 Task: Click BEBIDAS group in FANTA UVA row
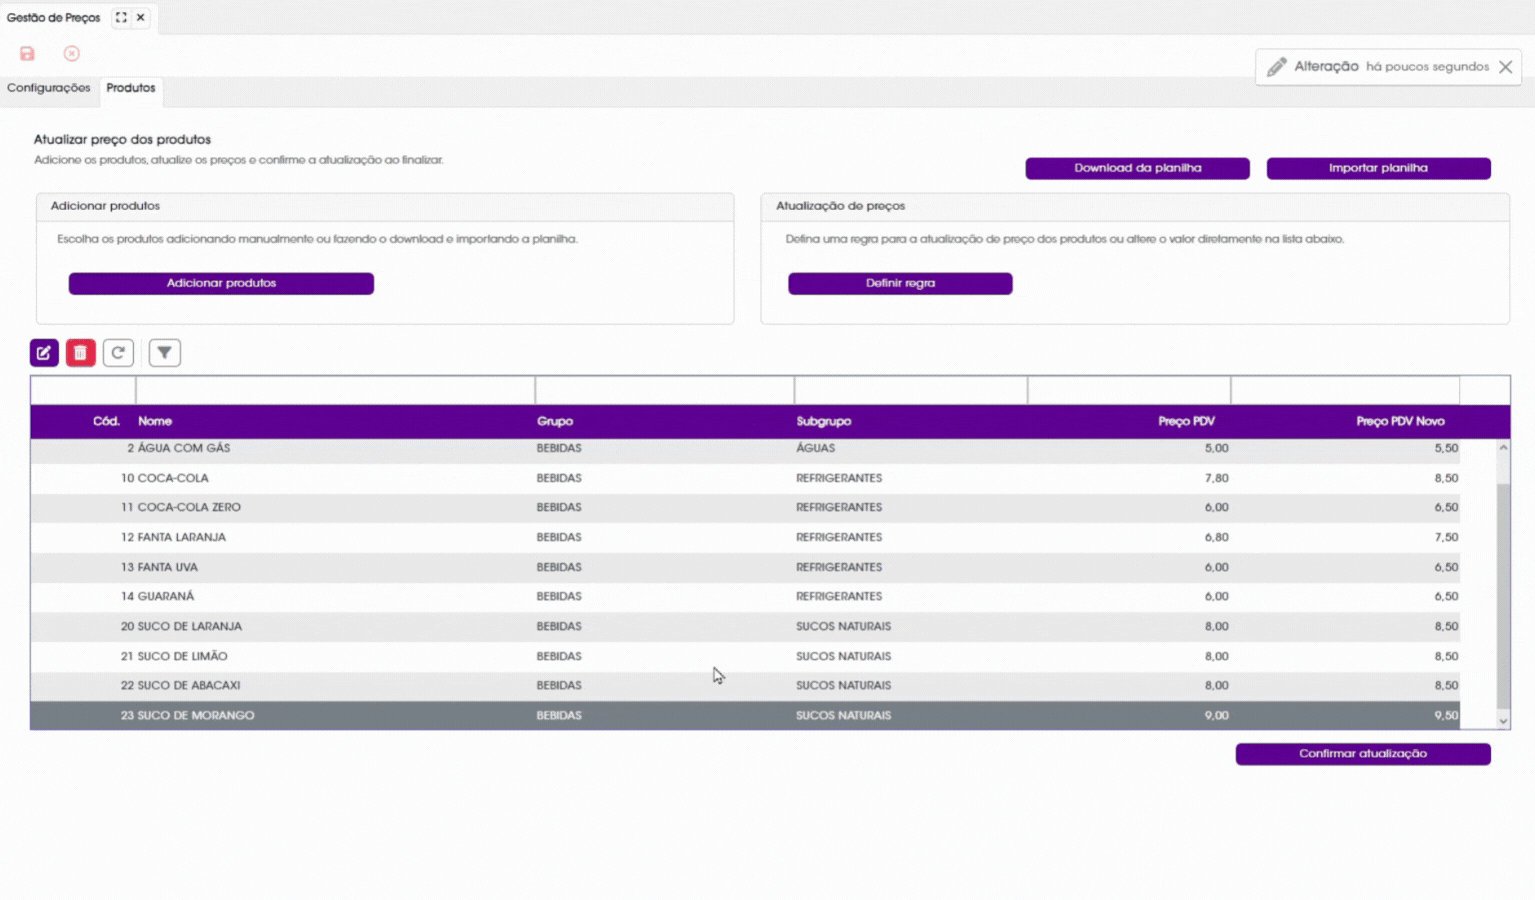click(x=559, y=568)
